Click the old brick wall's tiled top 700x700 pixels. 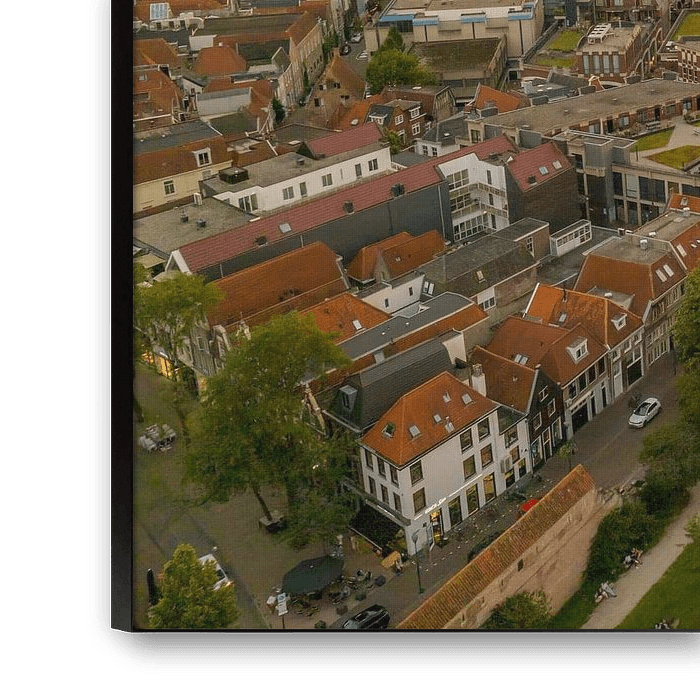500,550
